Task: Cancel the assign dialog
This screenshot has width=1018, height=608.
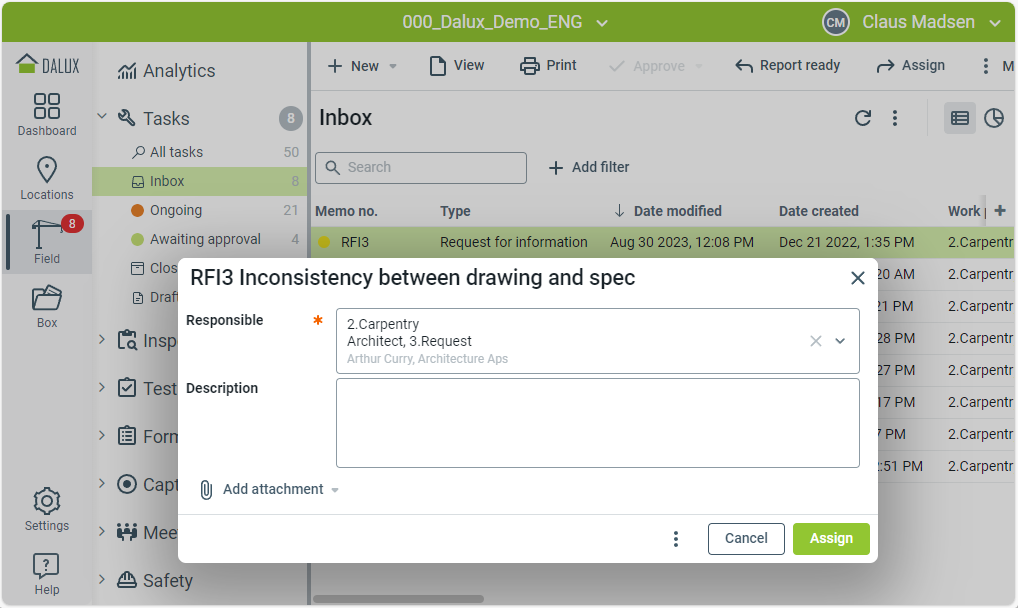Action: coord(746,538)
